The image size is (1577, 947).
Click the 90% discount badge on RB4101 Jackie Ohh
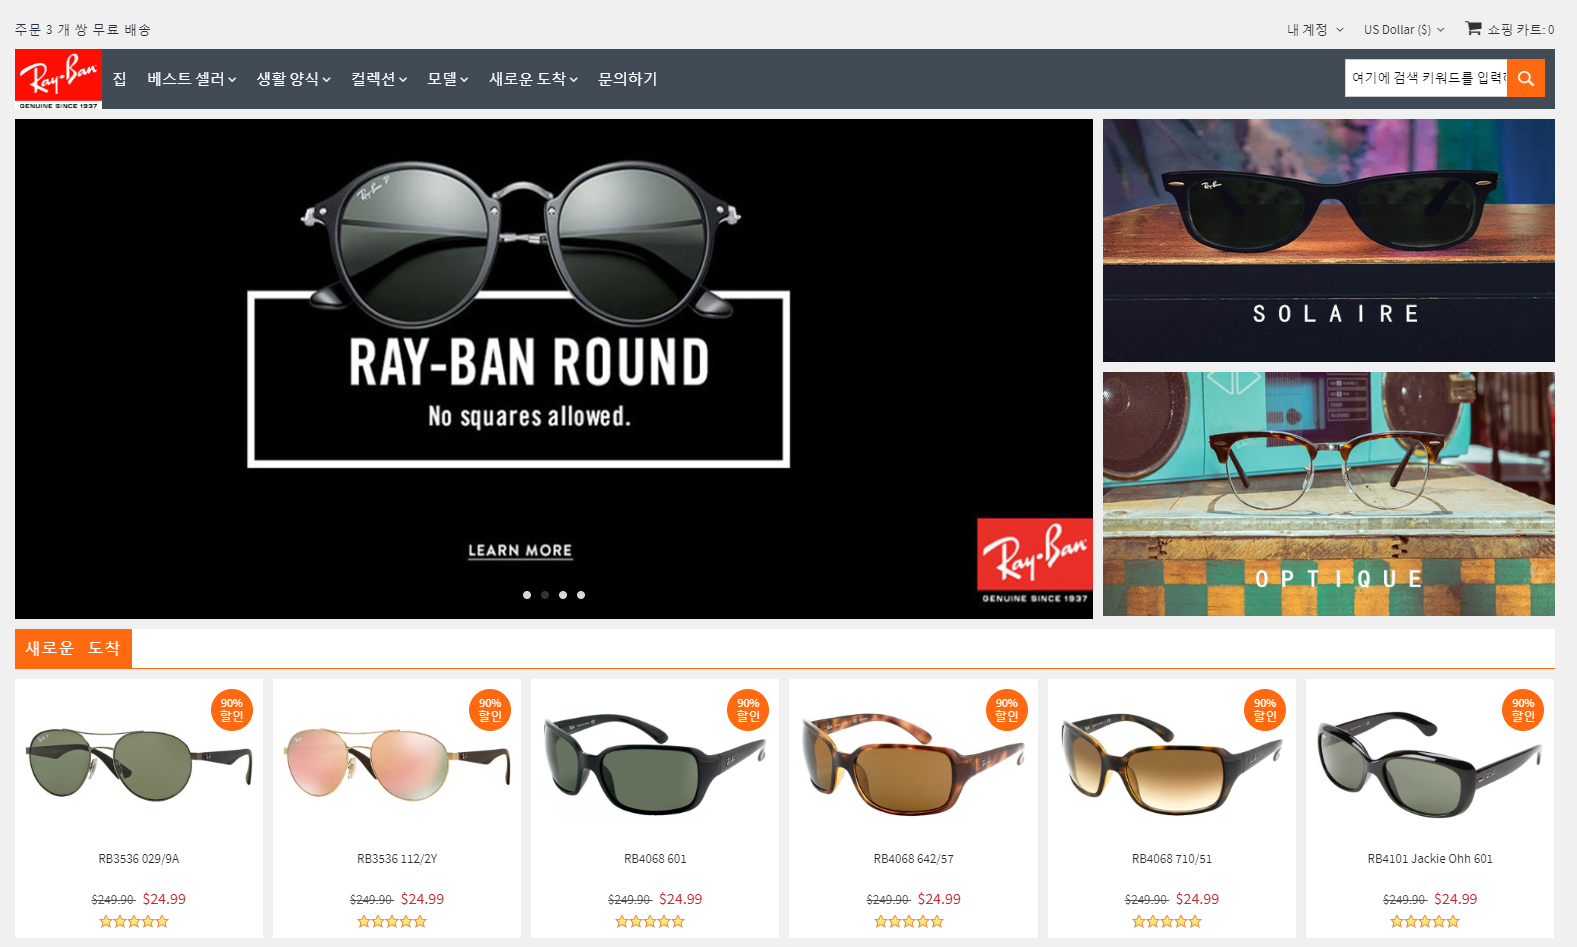[1523, 710]
